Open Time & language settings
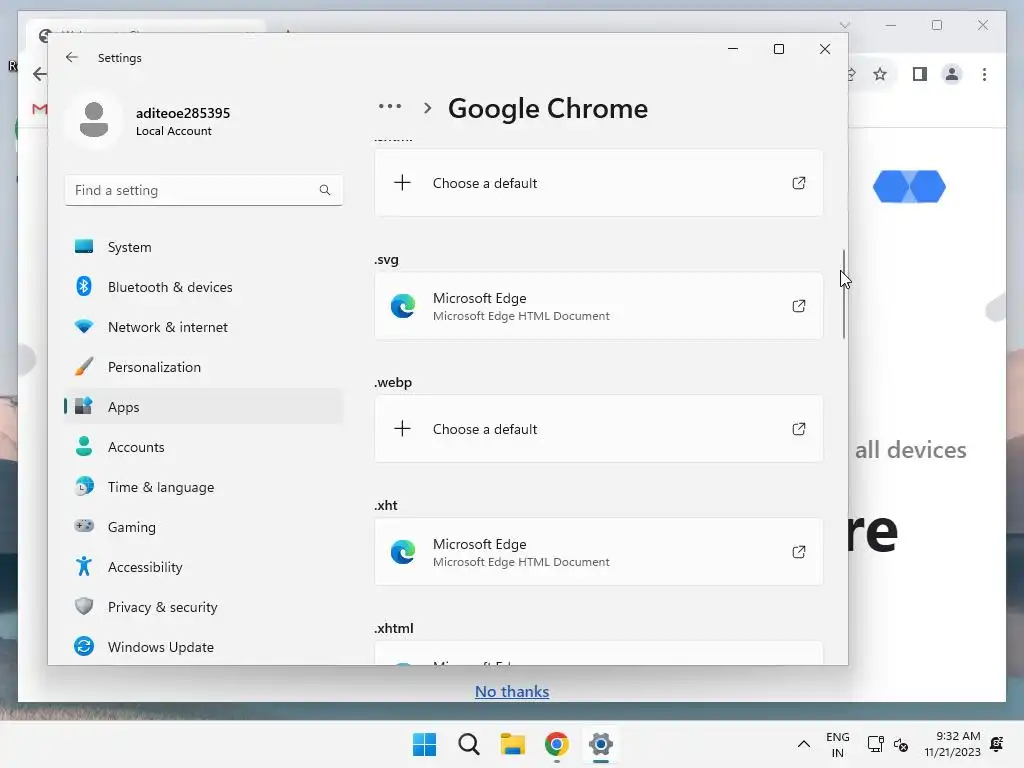 tap(204, 487)
